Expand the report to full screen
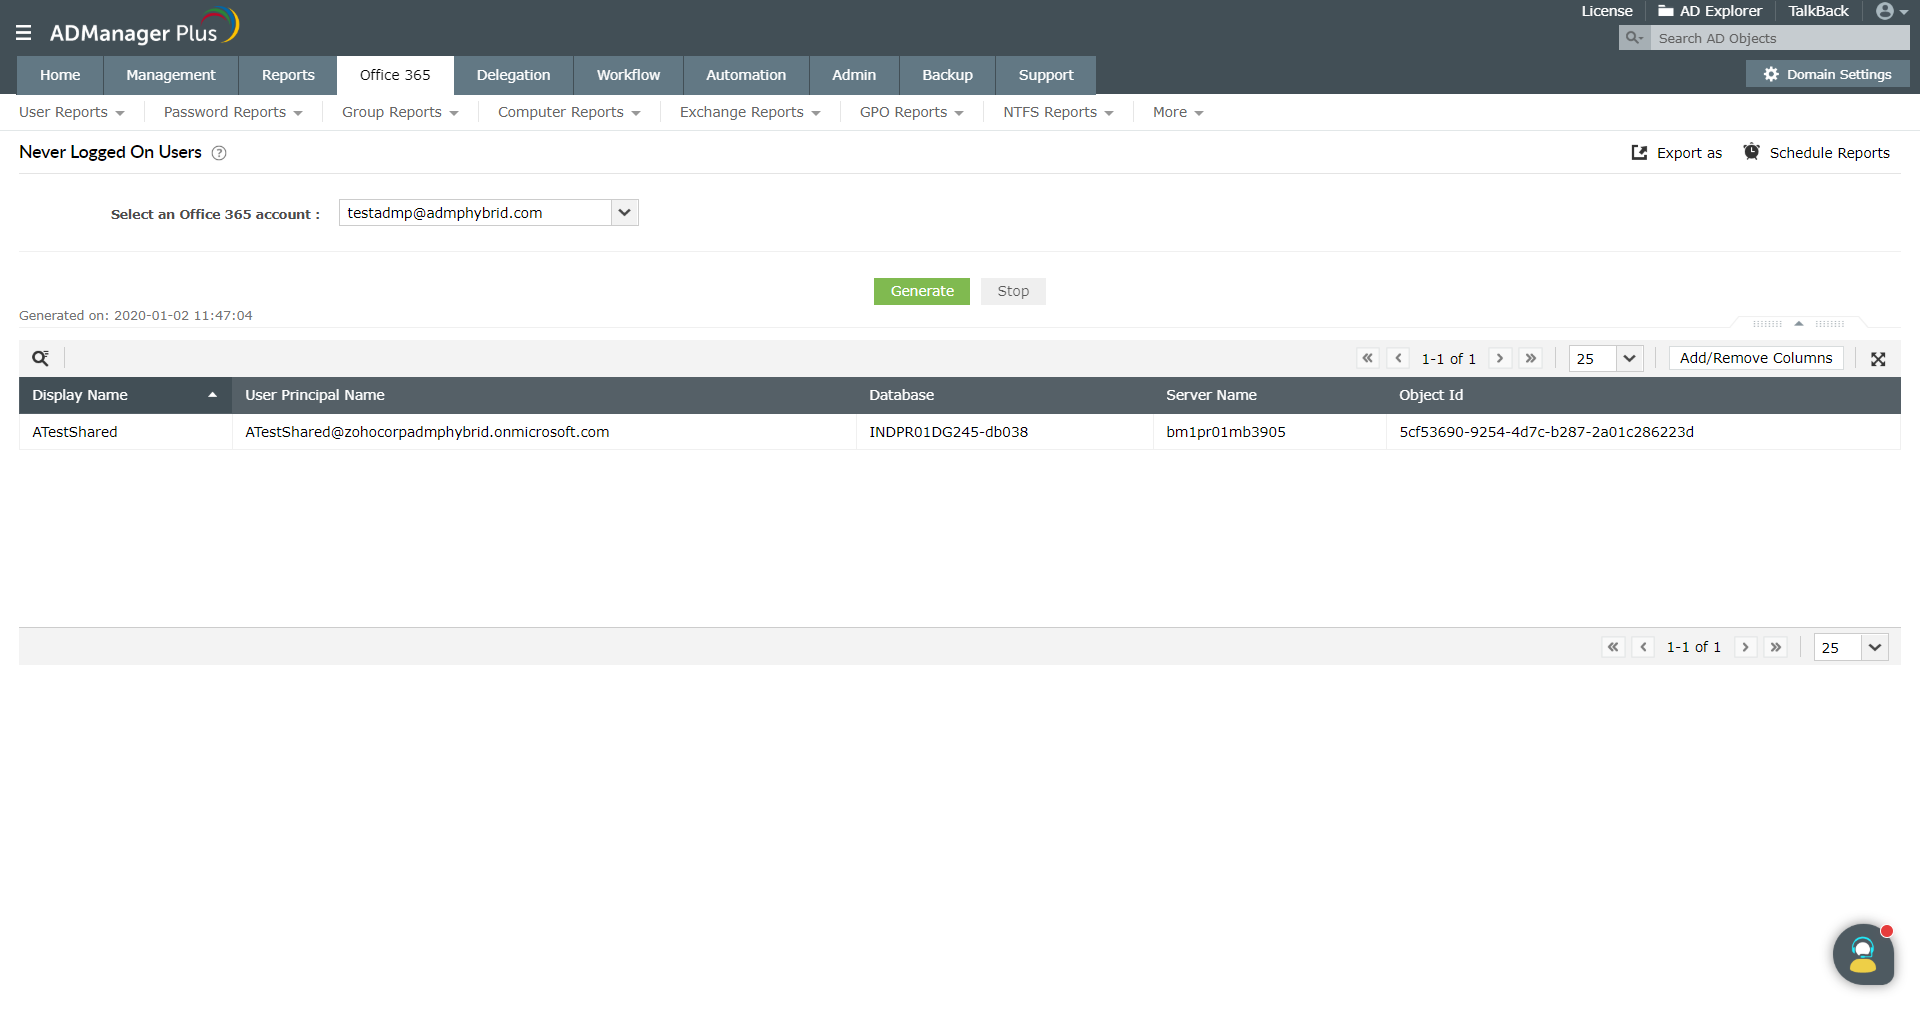The width and height of the screenshot is (1920, 1012). pos(1878,359)
